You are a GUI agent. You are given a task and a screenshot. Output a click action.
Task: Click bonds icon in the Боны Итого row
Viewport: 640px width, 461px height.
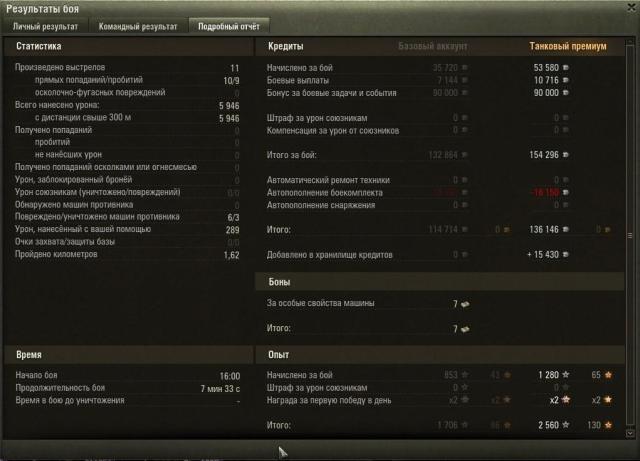(x=465, y=329)
